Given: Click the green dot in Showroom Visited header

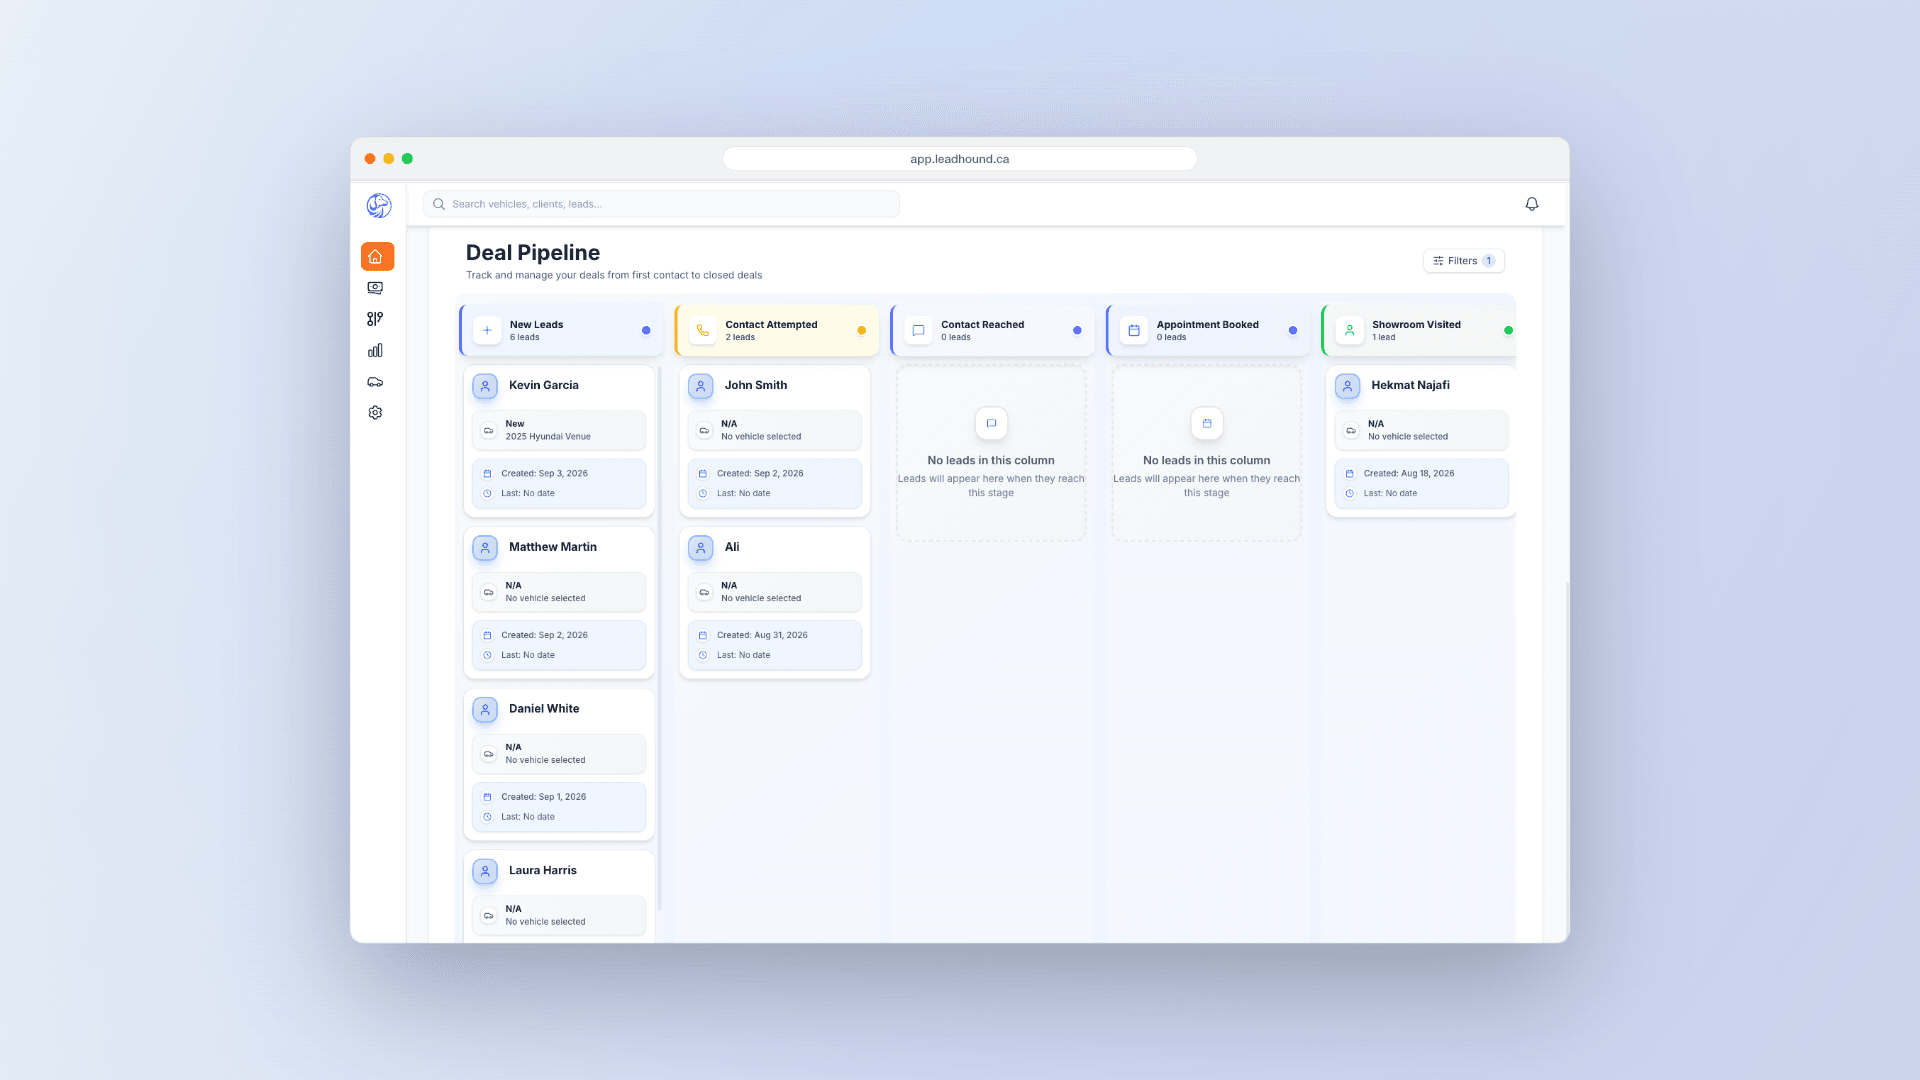Looking at the screenshot, I should click(x=1508, y=330).
